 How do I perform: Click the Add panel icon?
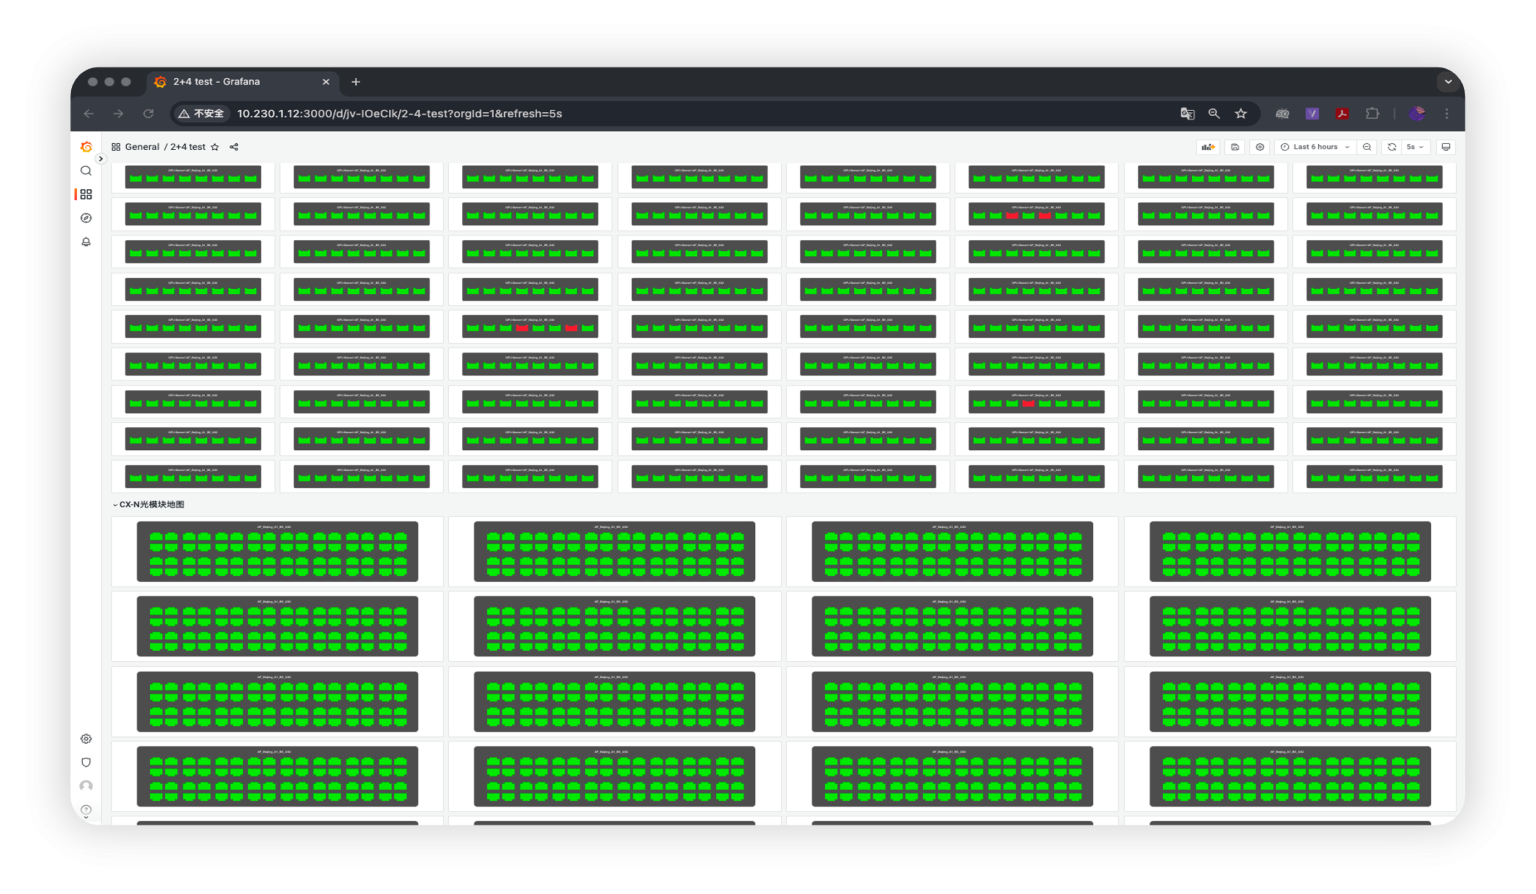(x=1208, y=147)
